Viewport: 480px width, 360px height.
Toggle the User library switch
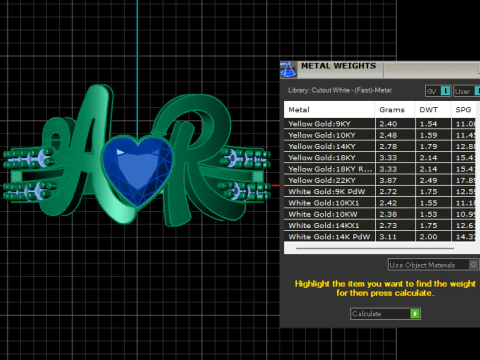pos(467,91)
